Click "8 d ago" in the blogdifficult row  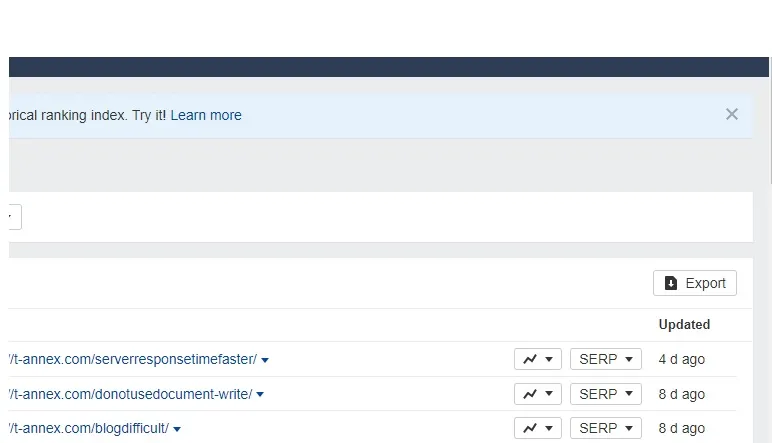[x=682, y=428]
